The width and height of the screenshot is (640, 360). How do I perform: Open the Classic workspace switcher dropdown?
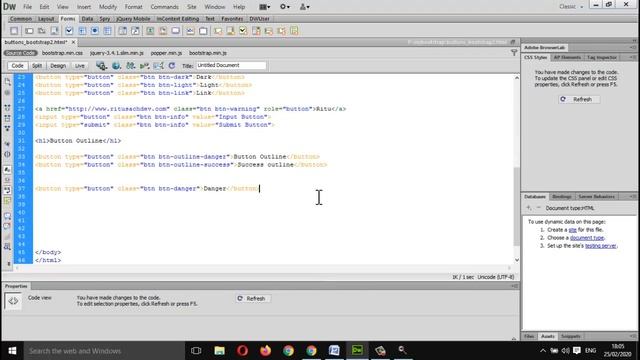(x=571, y=7)
